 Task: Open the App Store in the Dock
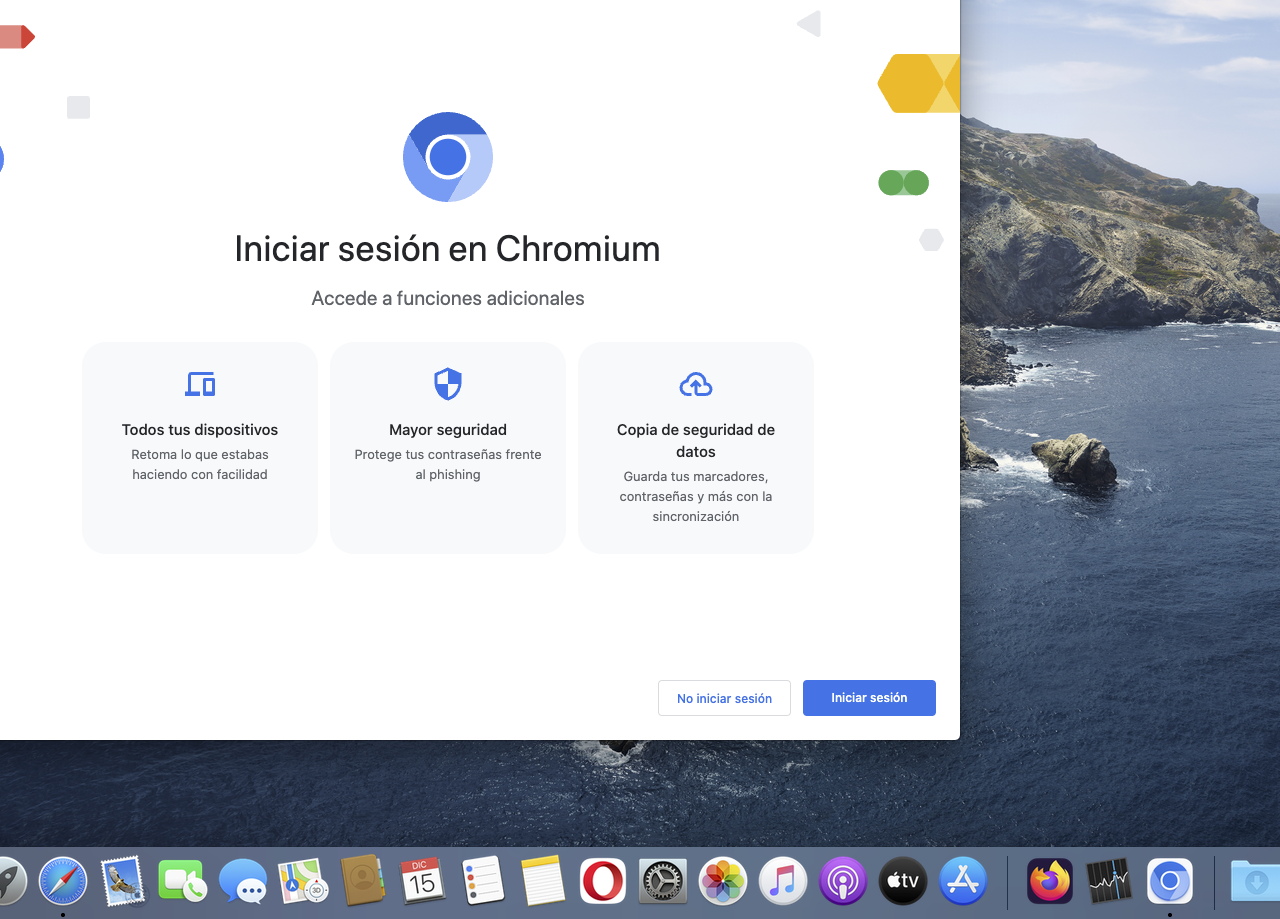(x=963, y=882)
